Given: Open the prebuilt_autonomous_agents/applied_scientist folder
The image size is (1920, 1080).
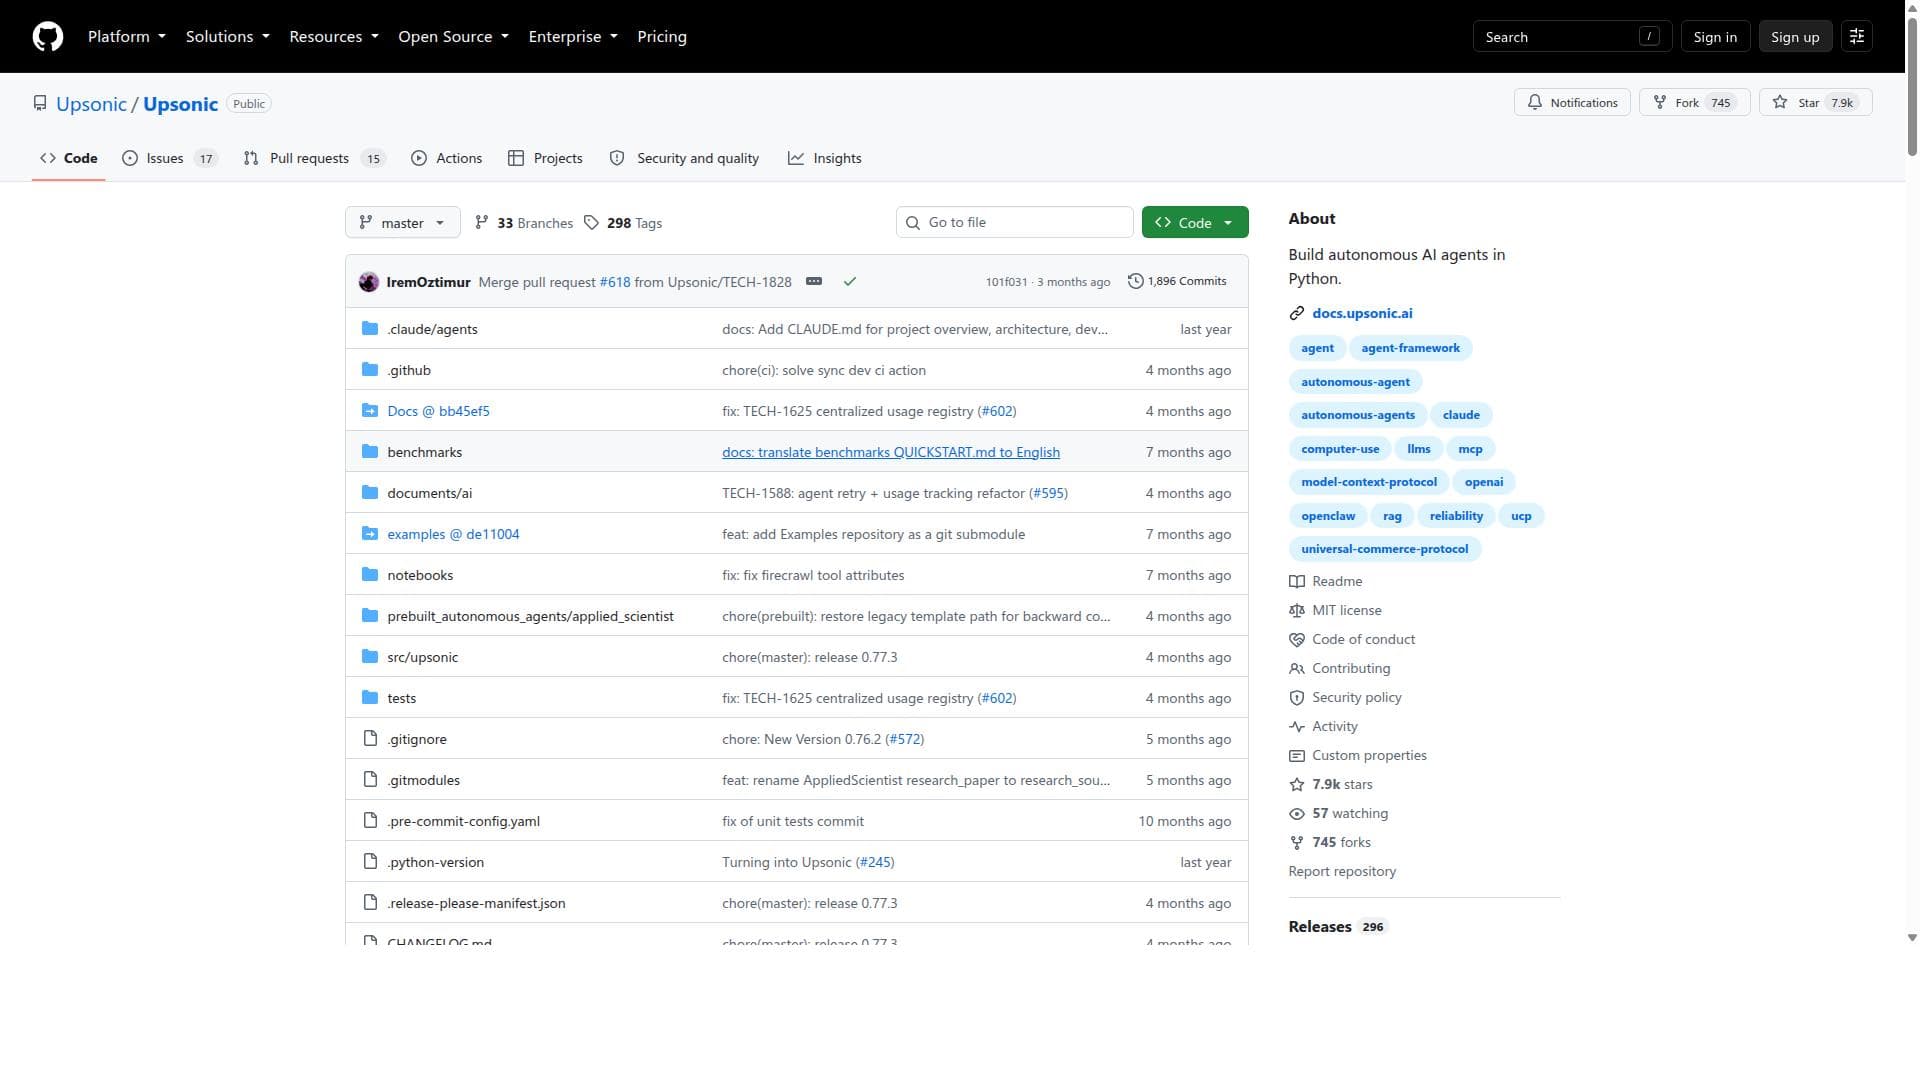Looking at the screenshot, I should click(530, 617).
